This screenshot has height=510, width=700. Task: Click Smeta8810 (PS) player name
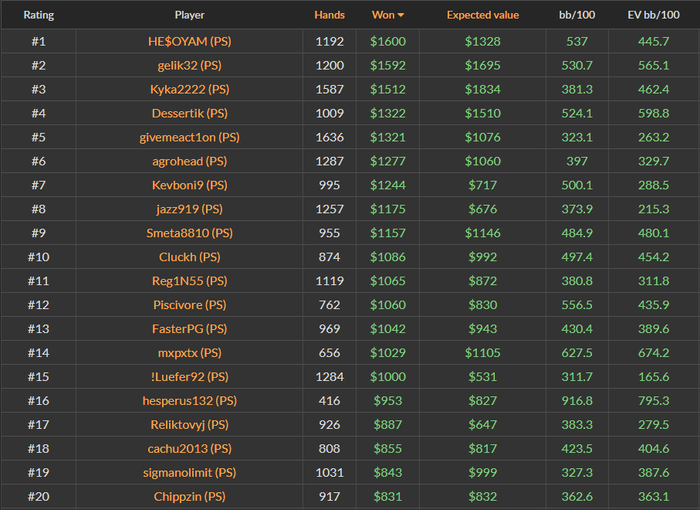coord(189,233)
